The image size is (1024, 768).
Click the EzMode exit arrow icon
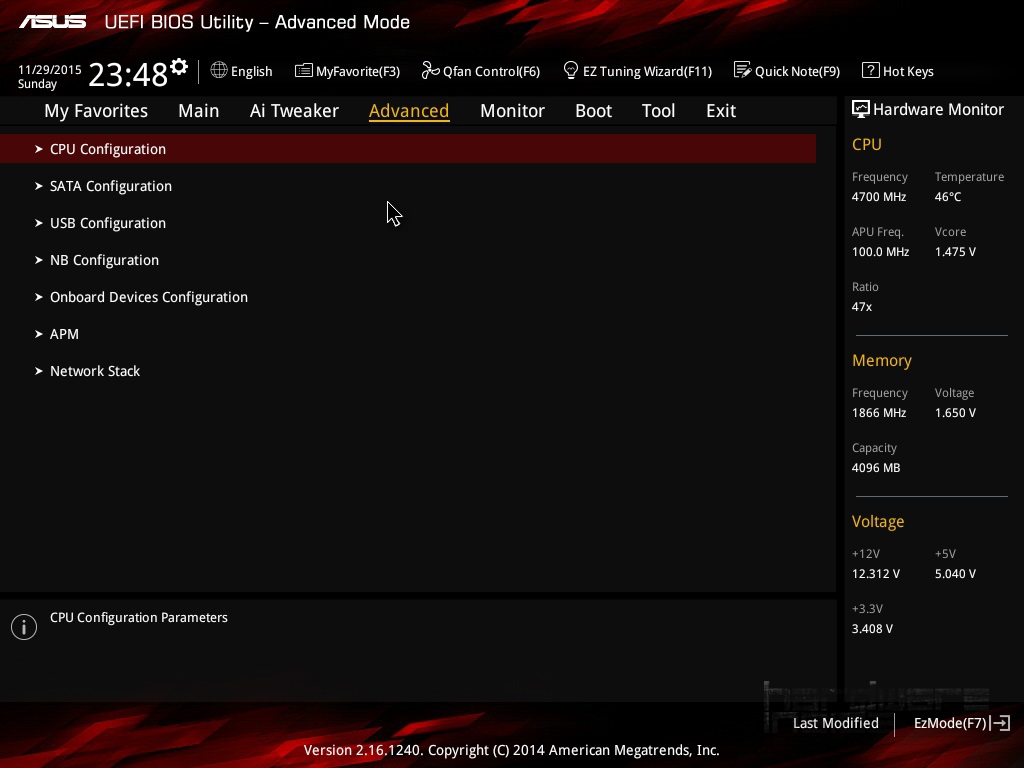[x=1001, y=723]
